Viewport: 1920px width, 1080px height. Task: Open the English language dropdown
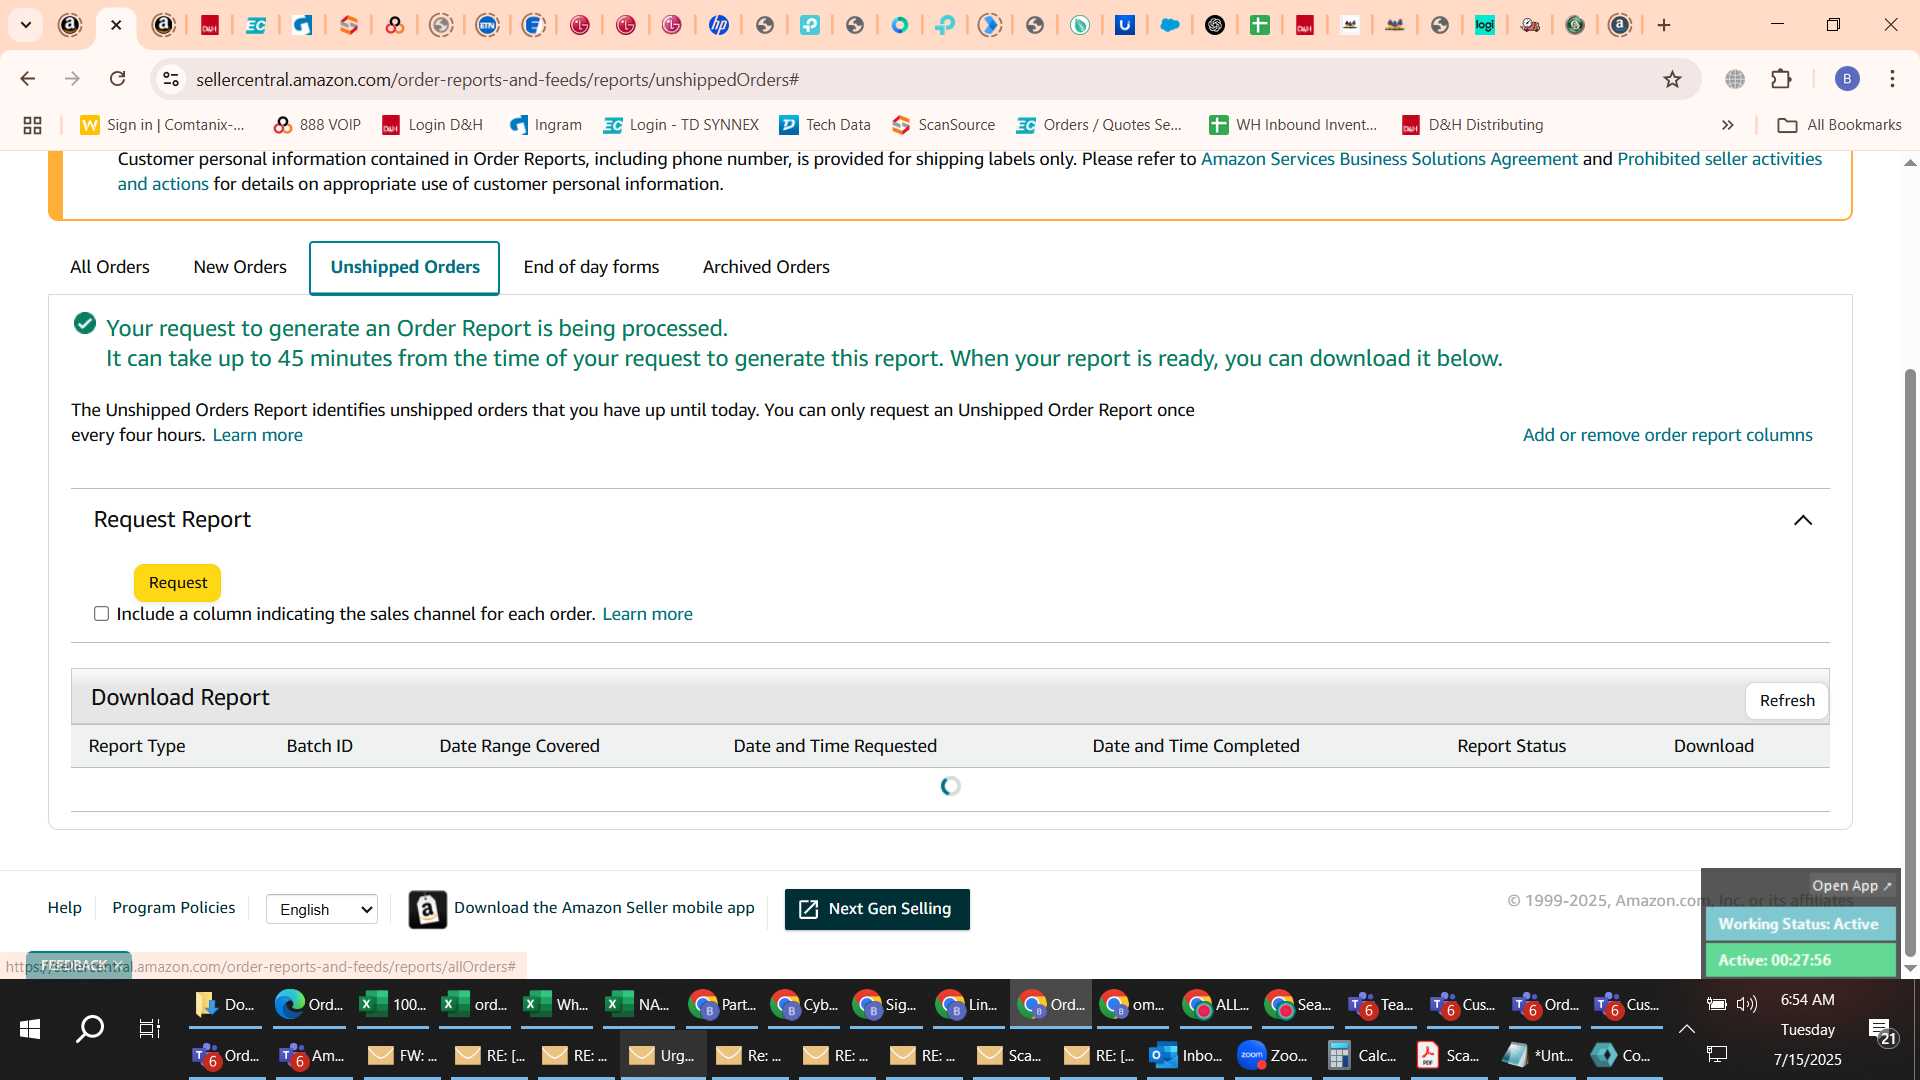point(322,909)
